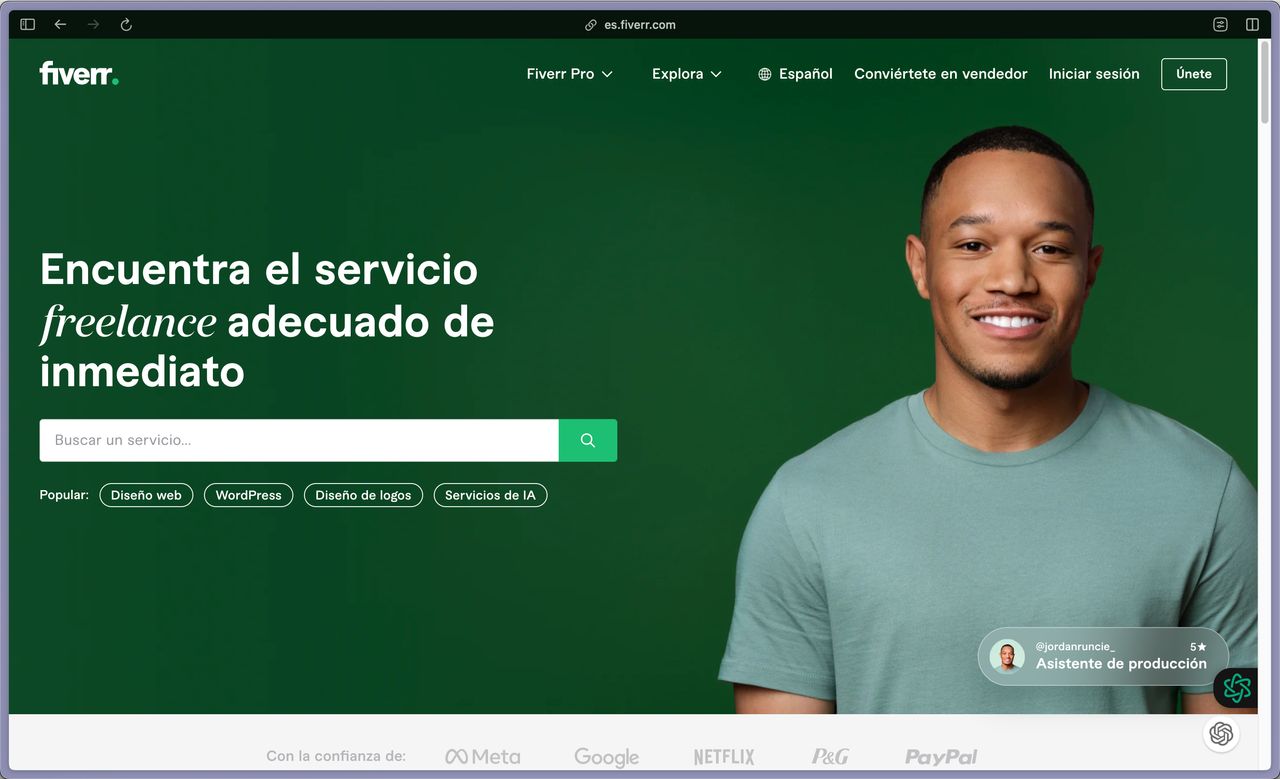Click the round ChatGPT icon at bottom

pyautogui.click(x=1221, y=734)
